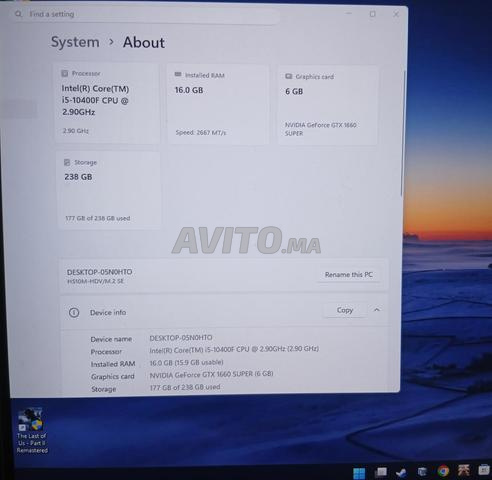Open the Task View taskbar icon

pos(381,472)
